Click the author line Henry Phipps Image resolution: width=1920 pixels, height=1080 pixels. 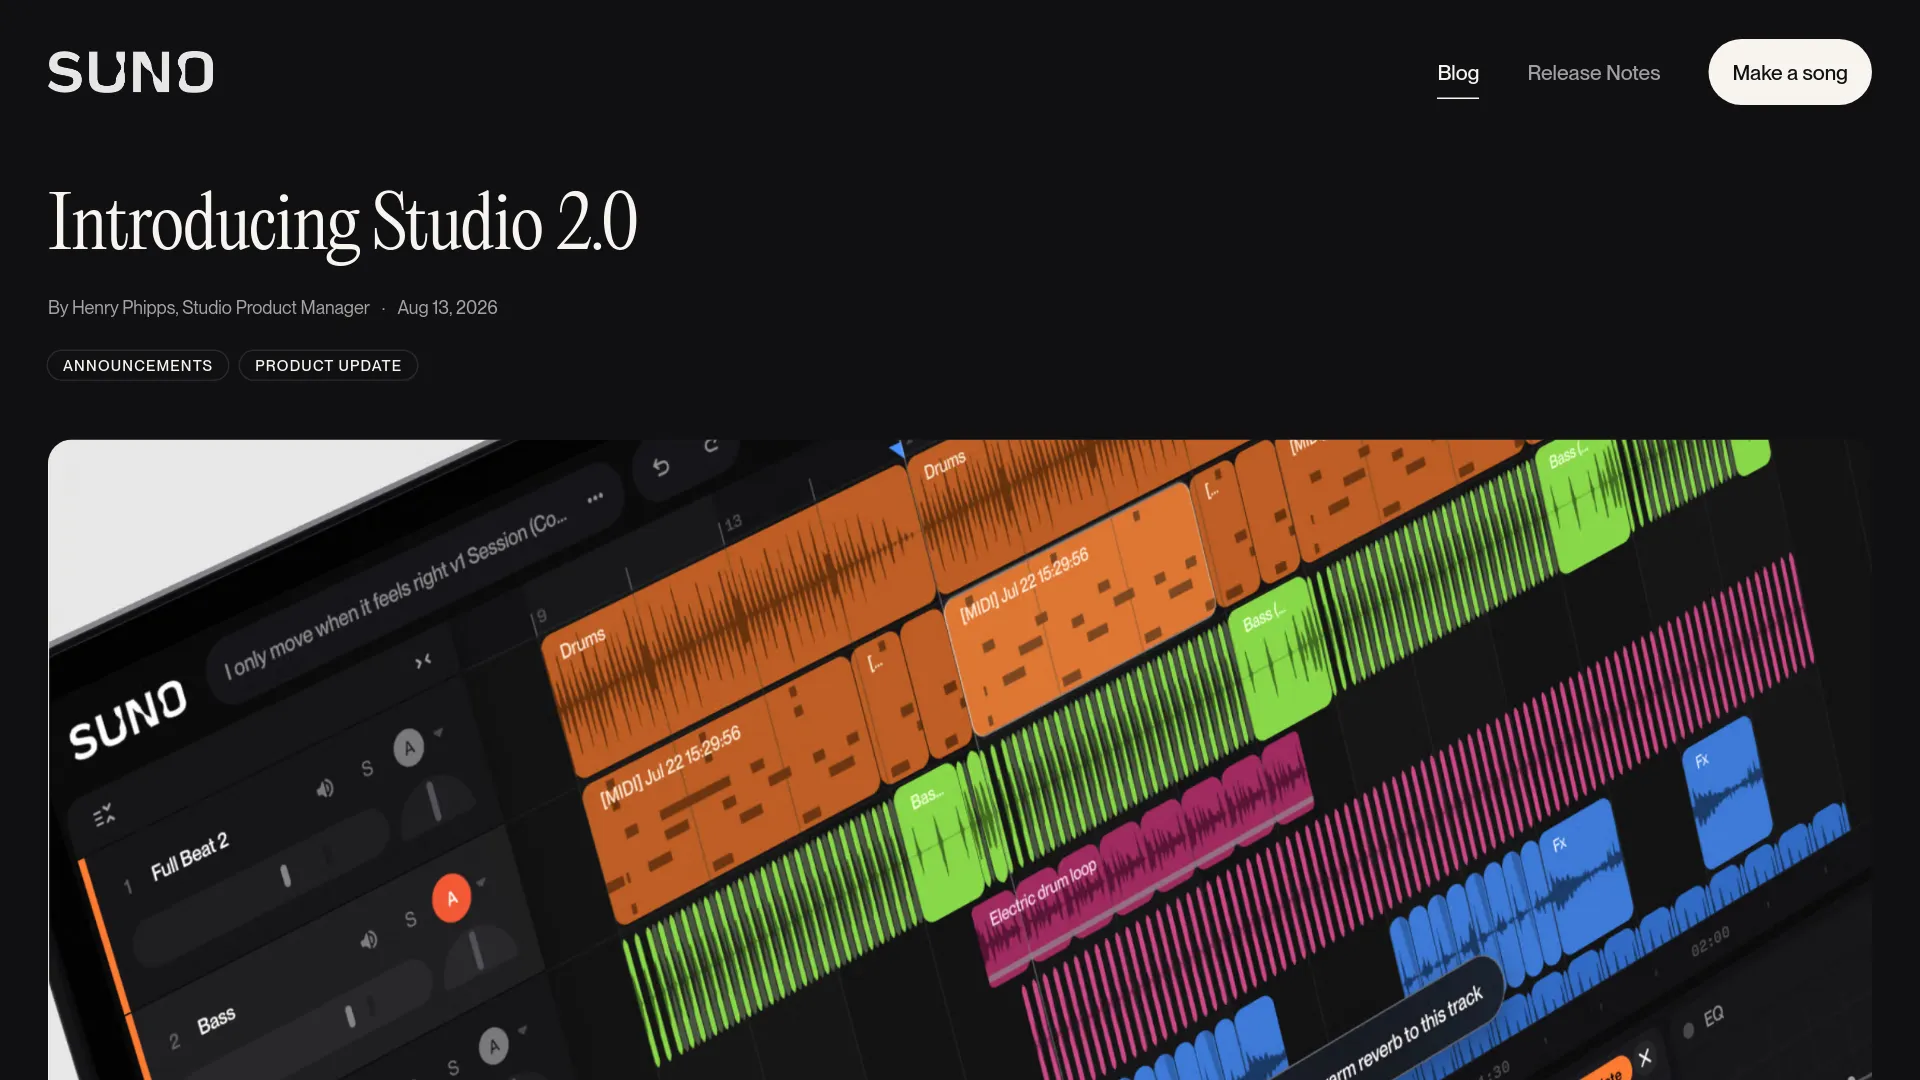[x=209, y=308]
